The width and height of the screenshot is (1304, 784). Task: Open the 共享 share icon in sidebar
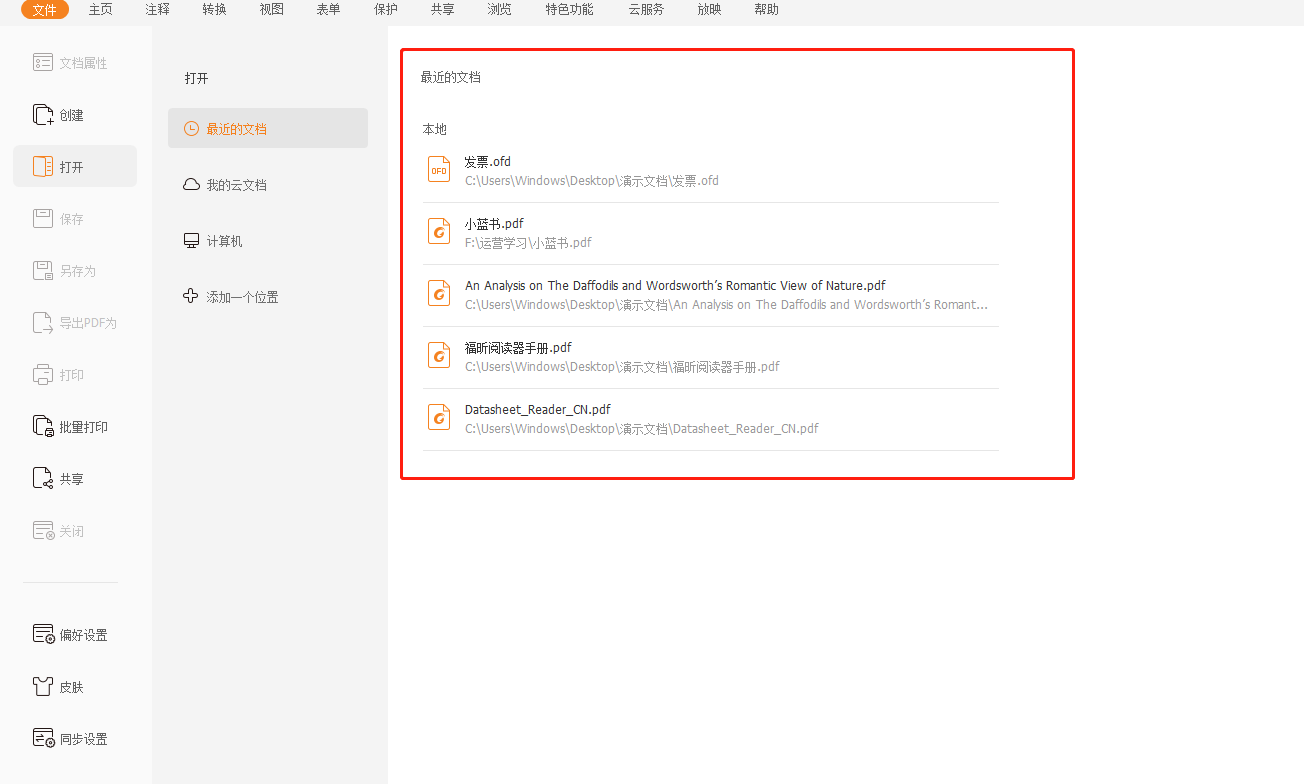point(43,479)
